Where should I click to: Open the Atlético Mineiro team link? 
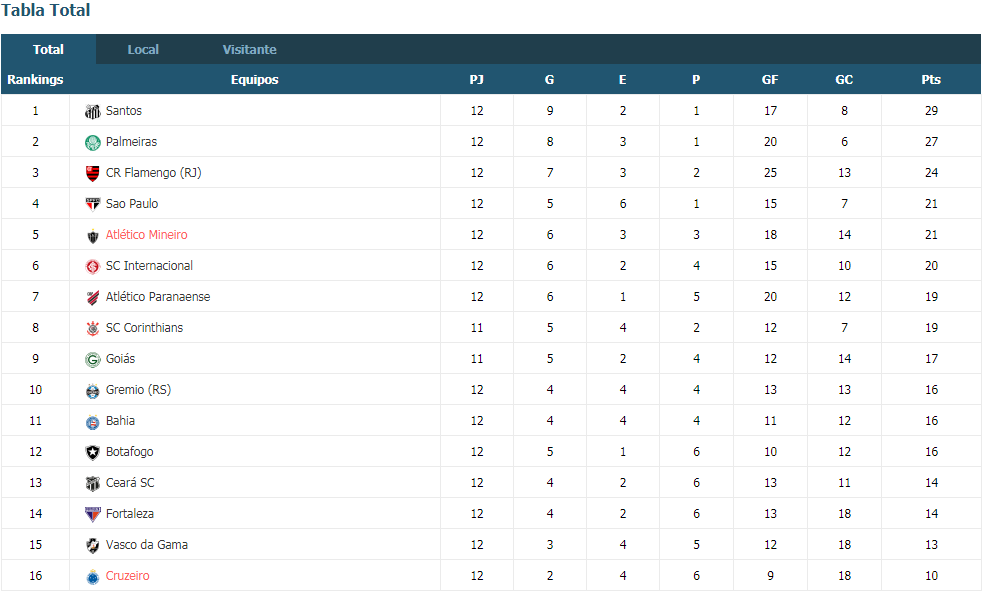coord(147,235)
